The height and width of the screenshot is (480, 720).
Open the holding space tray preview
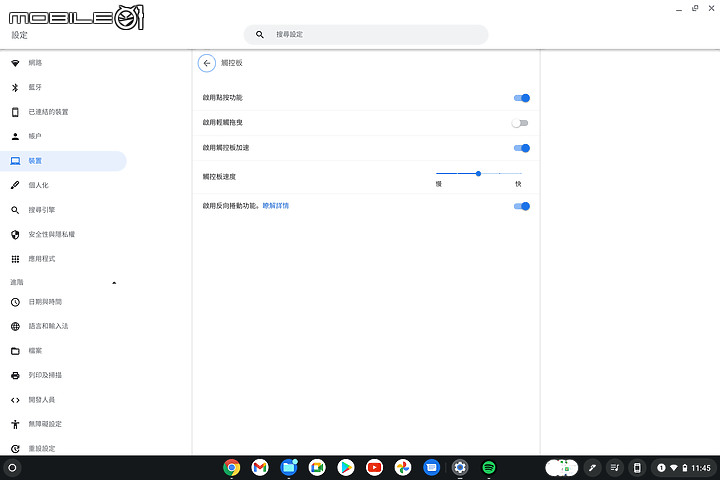pyautogui.click(x=561, y=468)
